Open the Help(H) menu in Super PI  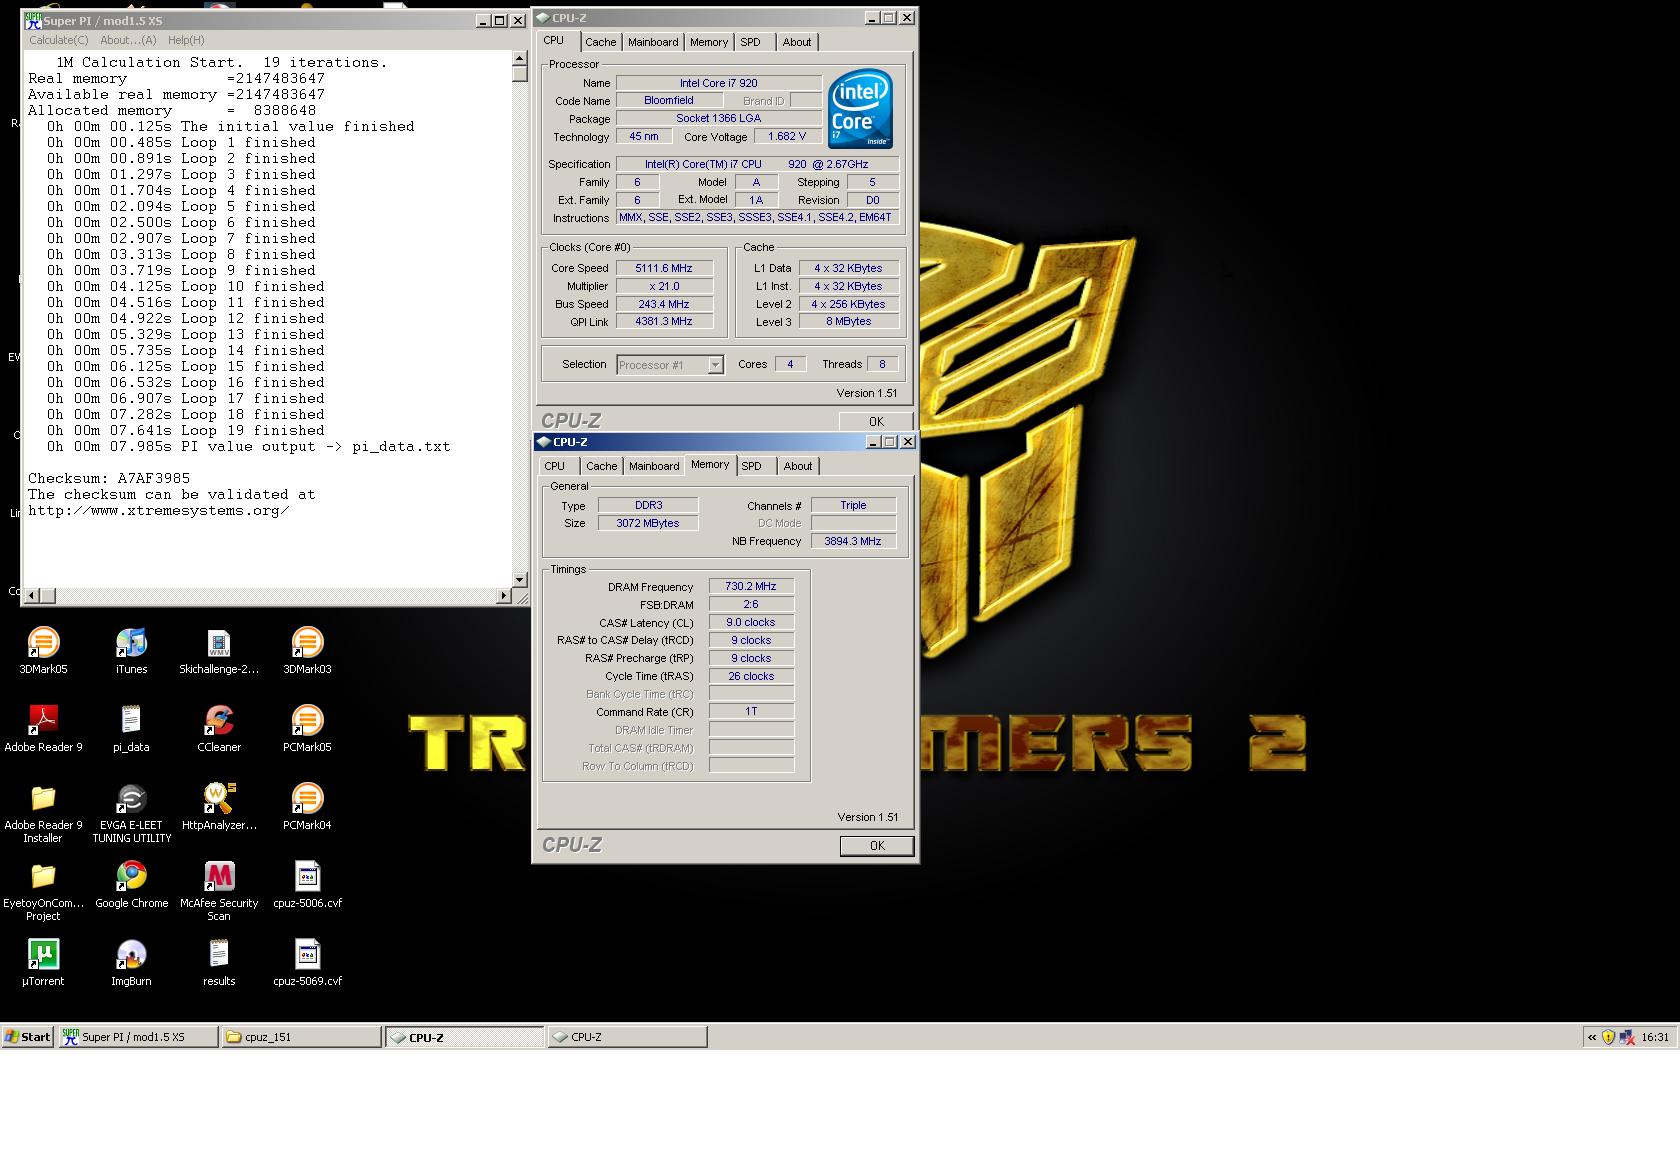[186, 40]
